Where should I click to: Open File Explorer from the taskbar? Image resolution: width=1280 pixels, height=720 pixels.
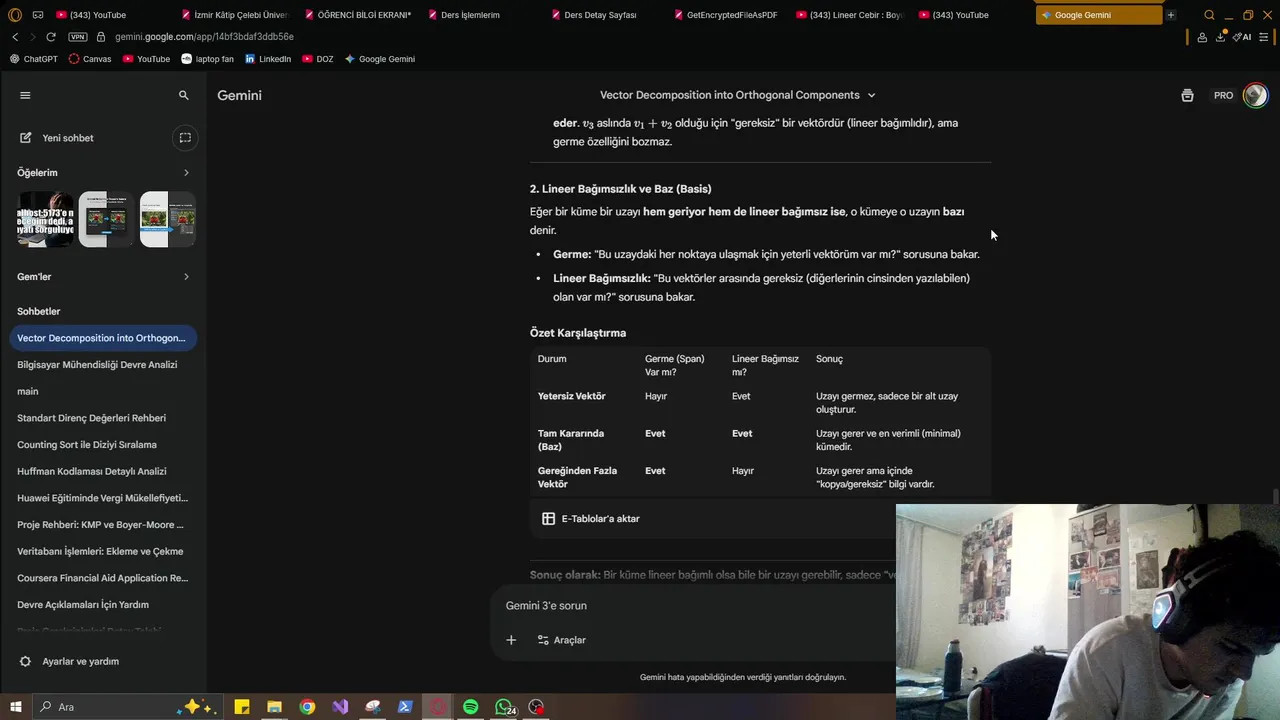pyautogui.click(x=274, y=707)
